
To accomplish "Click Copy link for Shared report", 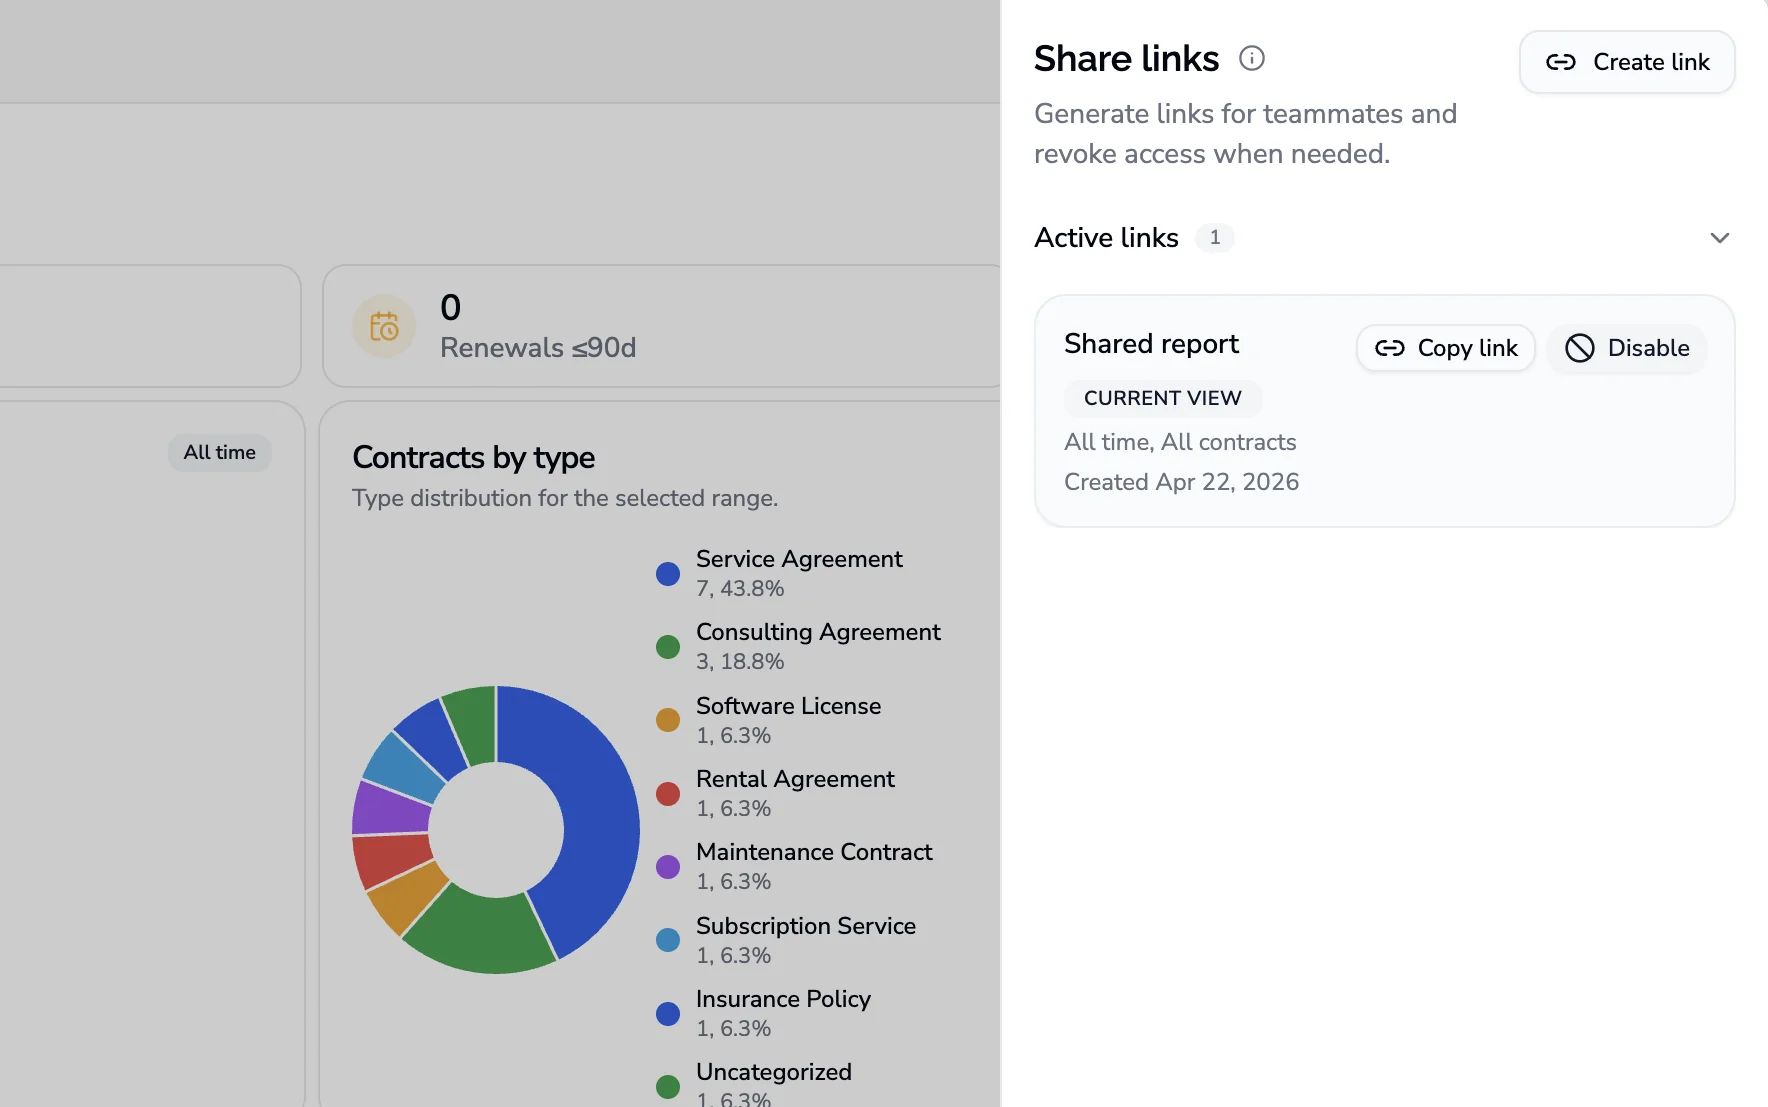I will pyautogui.click(x=1445, y=348).
